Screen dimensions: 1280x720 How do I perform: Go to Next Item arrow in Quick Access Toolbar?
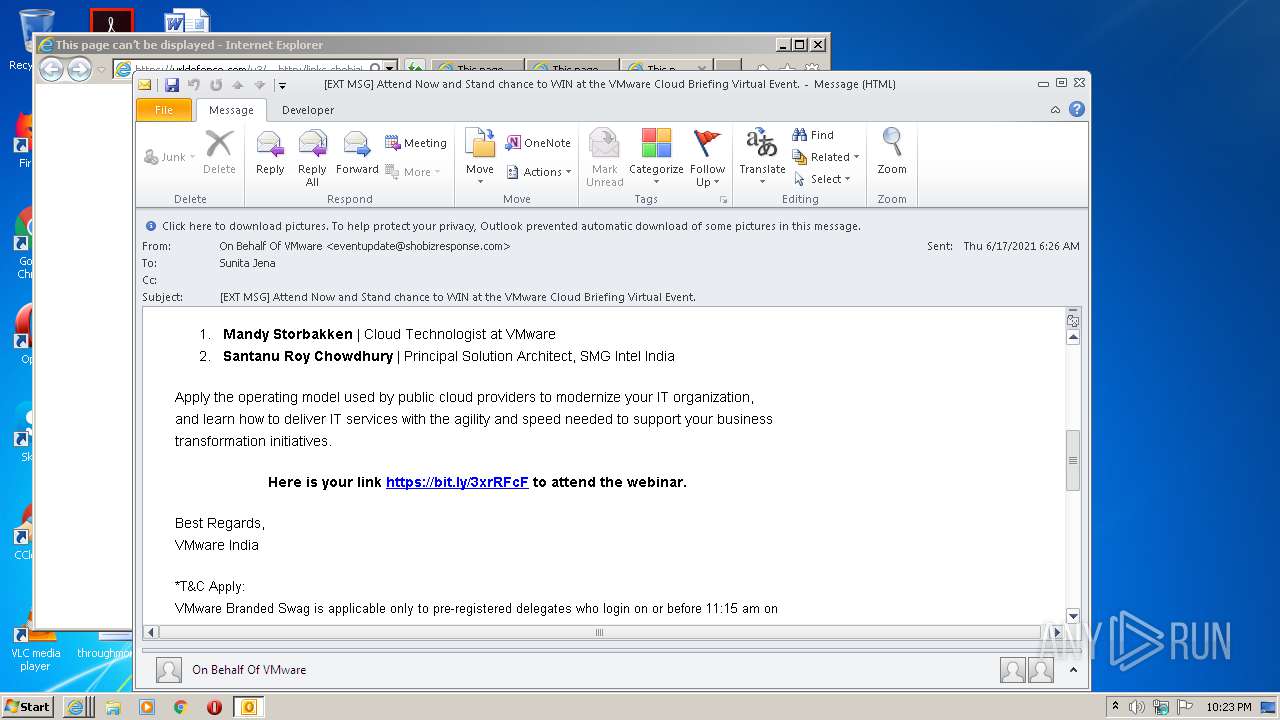[260, 85]
